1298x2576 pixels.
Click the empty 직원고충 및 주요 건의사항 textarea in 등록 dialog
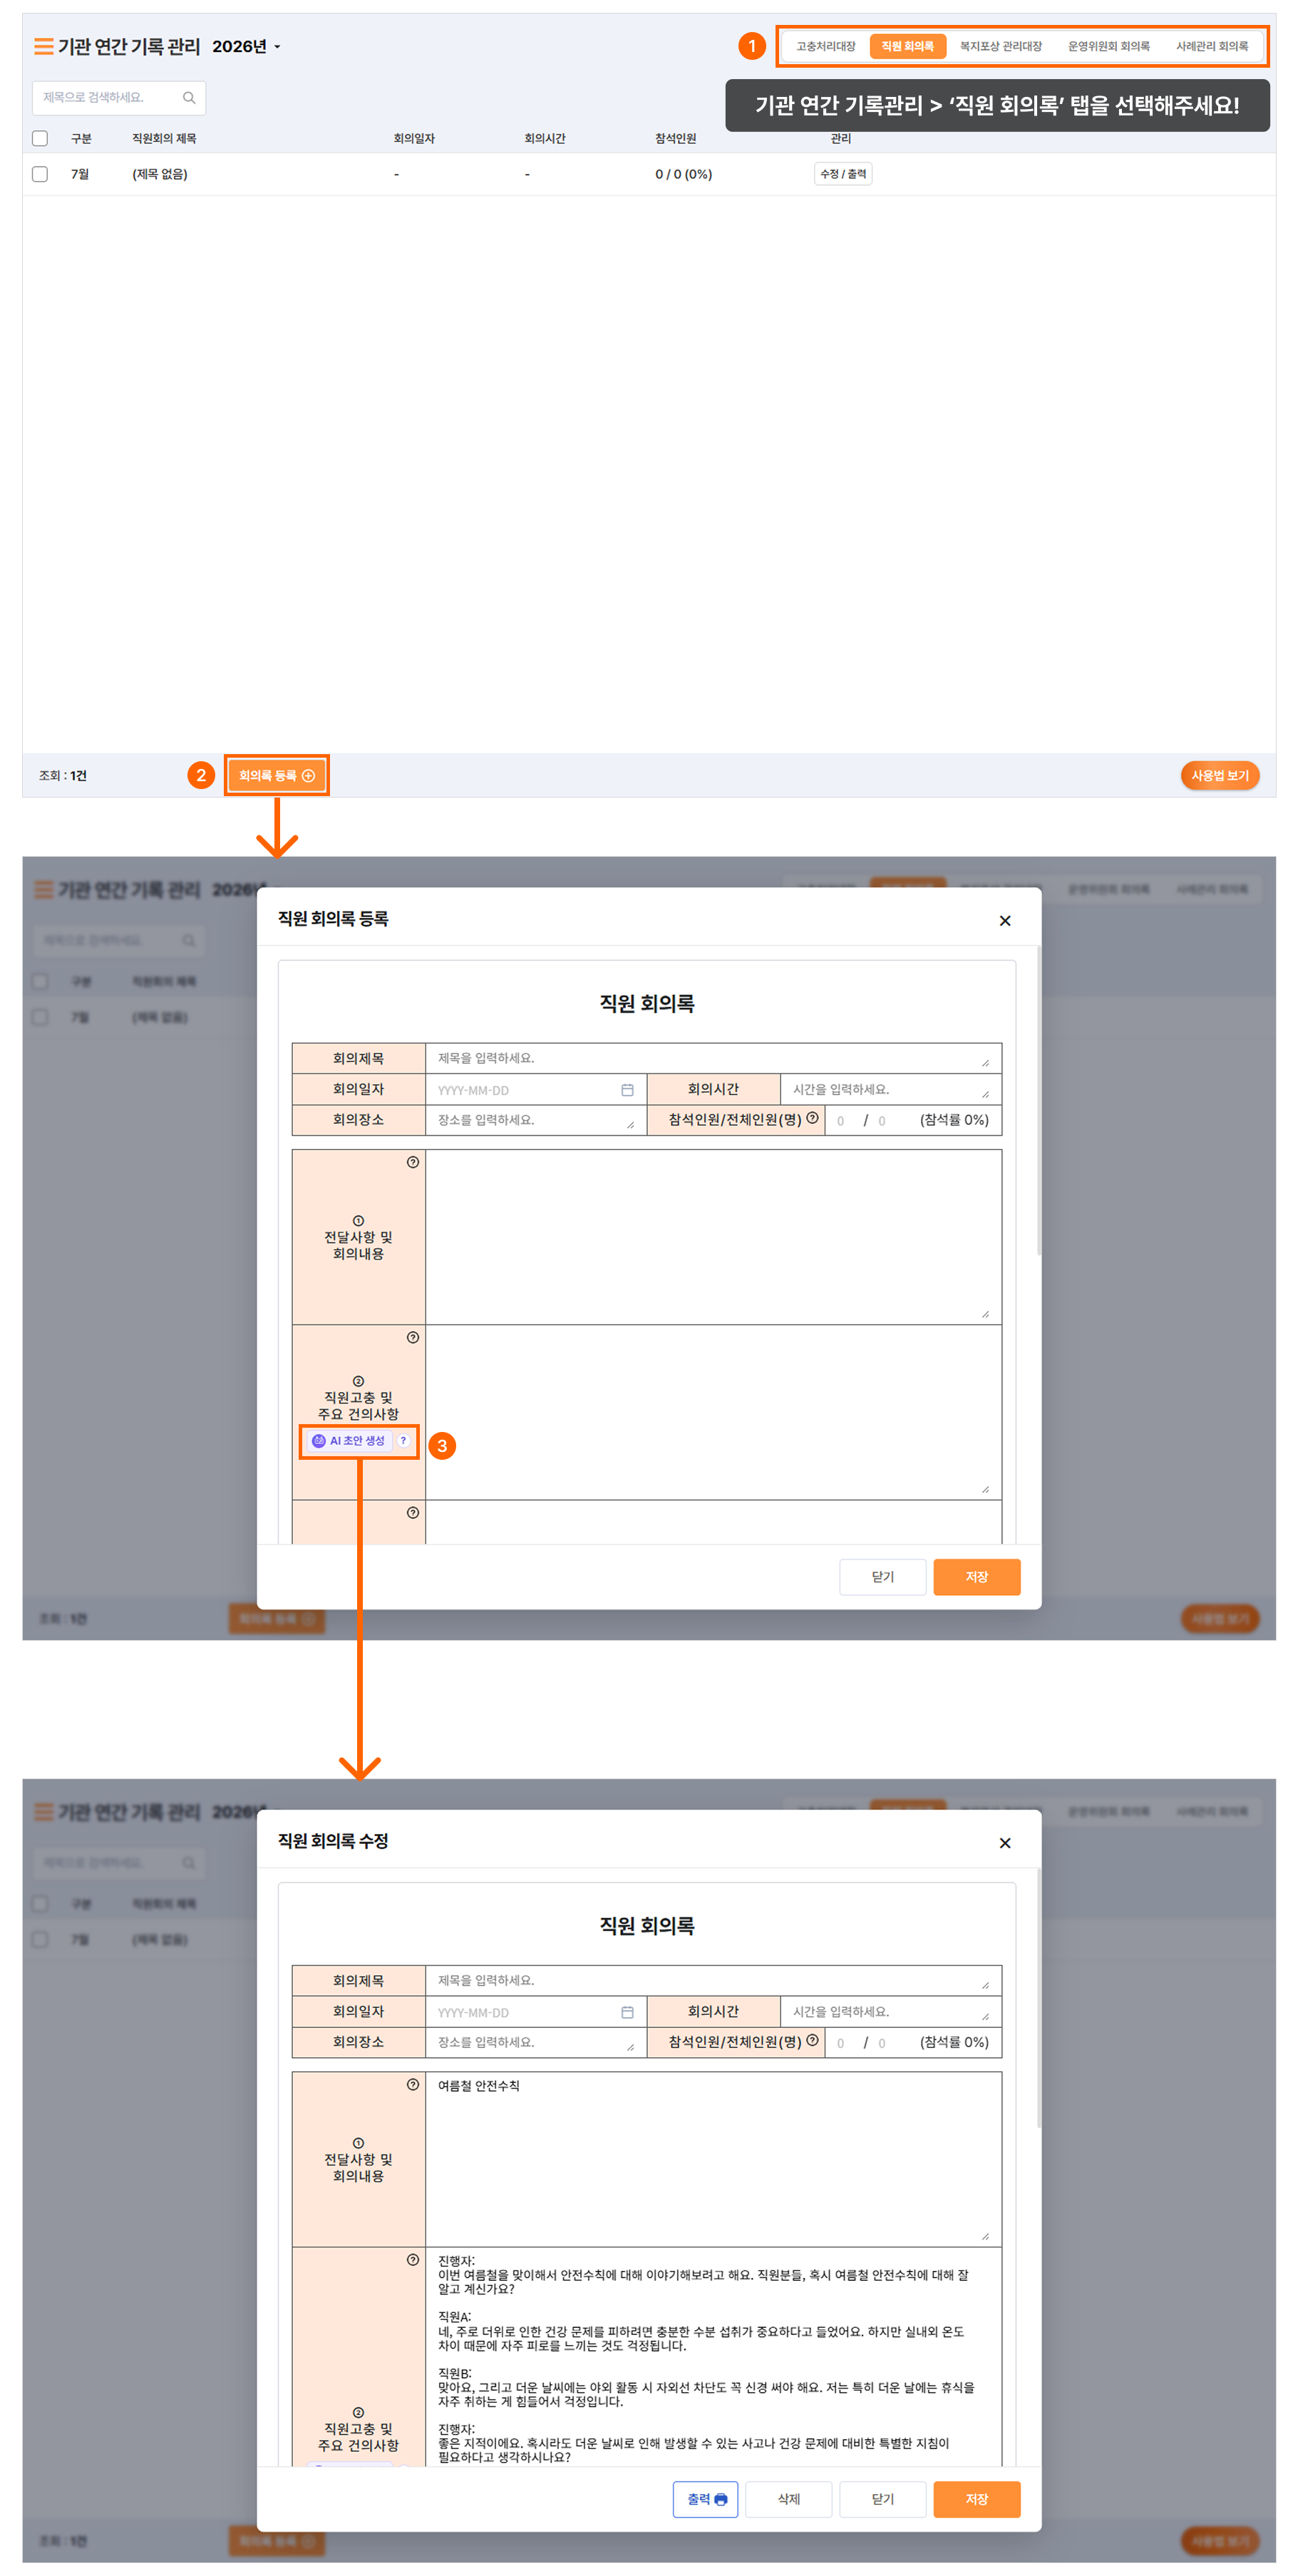click(x=713, y=1412)
